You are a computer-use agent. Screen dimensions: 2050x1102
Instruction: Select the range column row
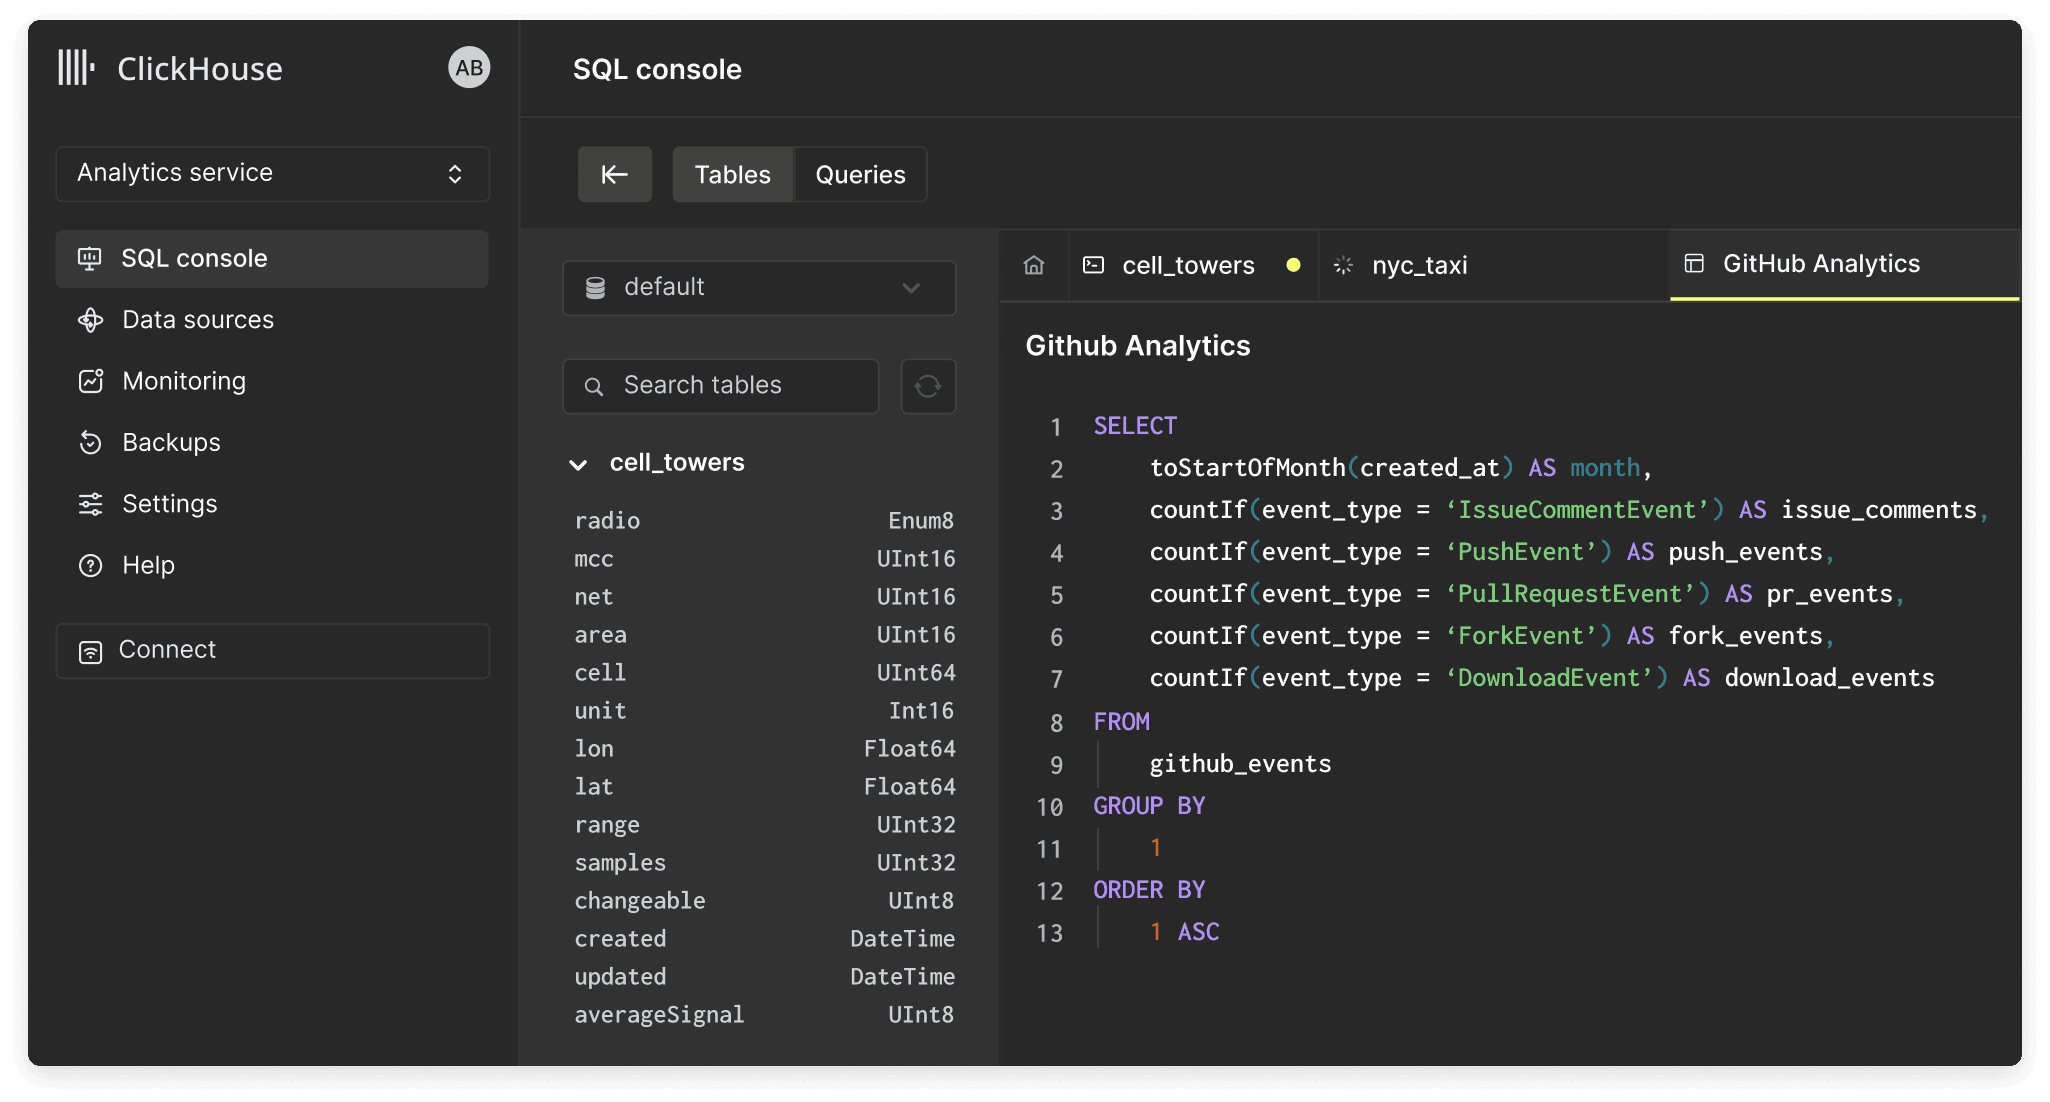(x=764, y=825)
